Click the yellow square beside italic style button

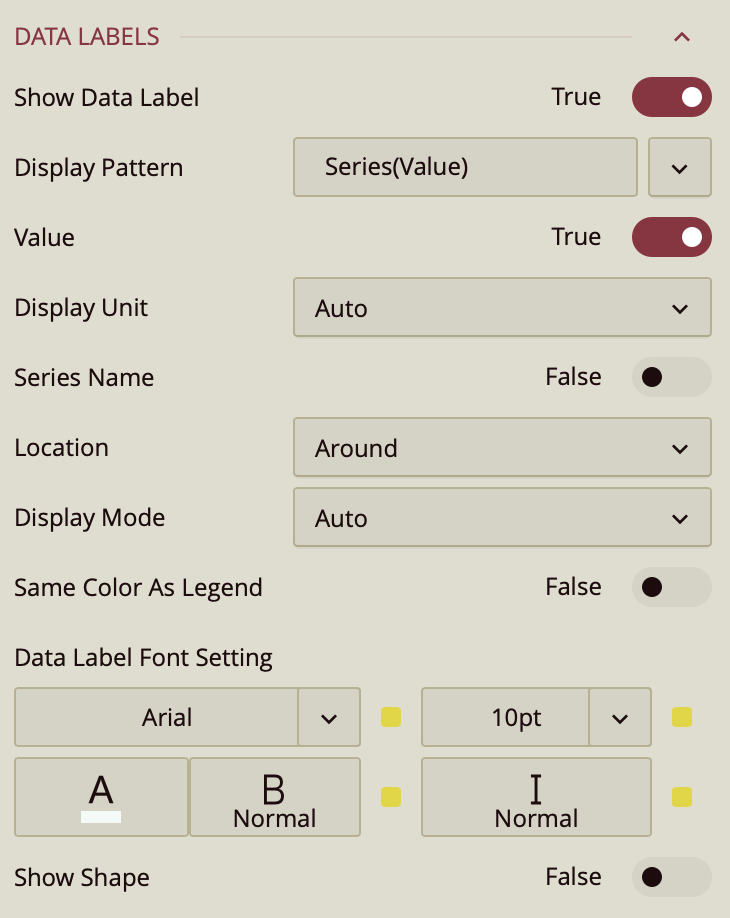[x=681, y=797]
